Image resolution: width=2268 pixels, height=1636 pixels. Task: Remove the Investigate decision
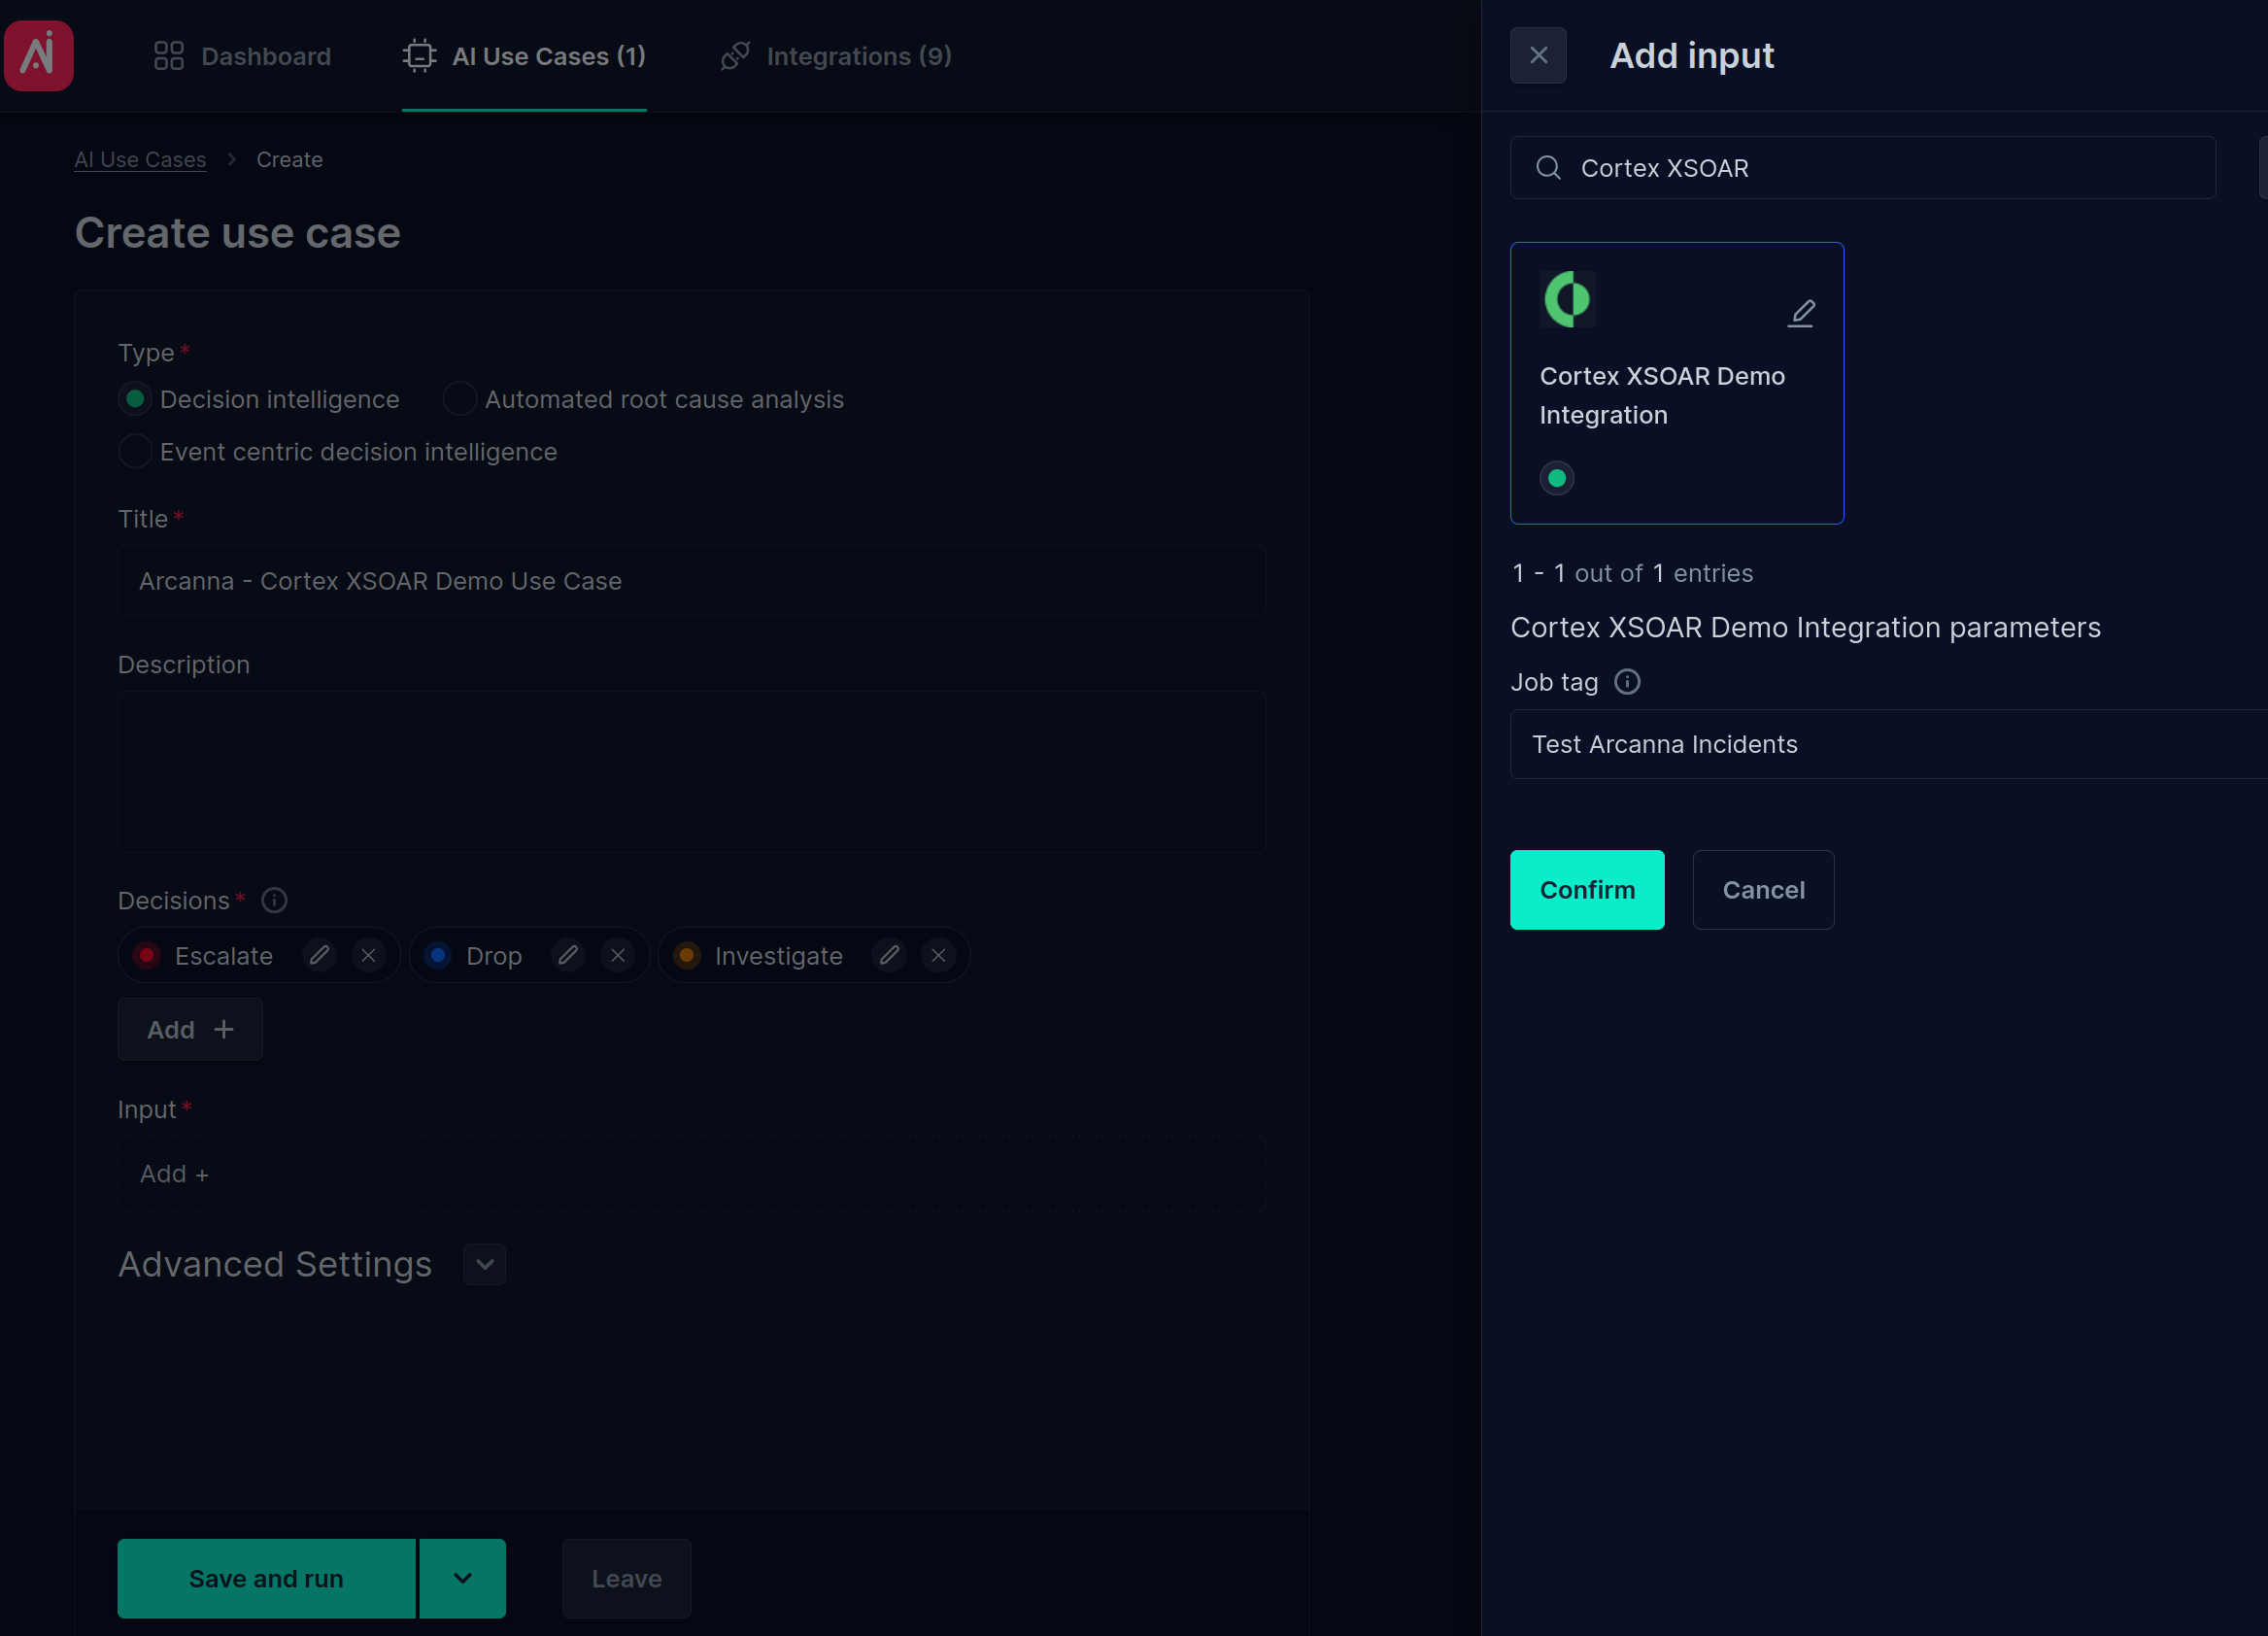coord(938,956)
